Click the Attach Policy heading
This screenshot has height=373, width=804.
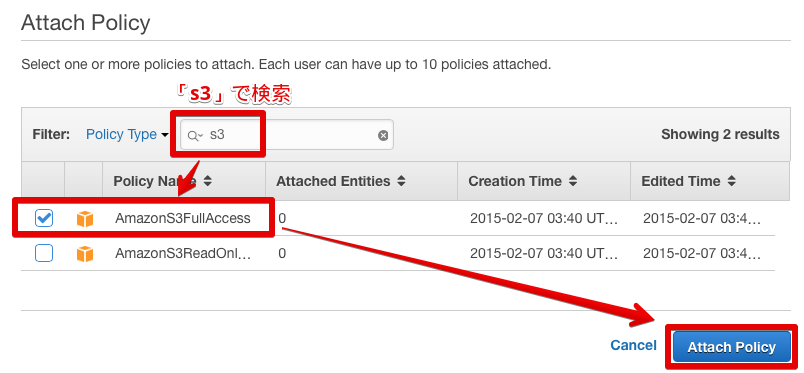pos(85,23)
